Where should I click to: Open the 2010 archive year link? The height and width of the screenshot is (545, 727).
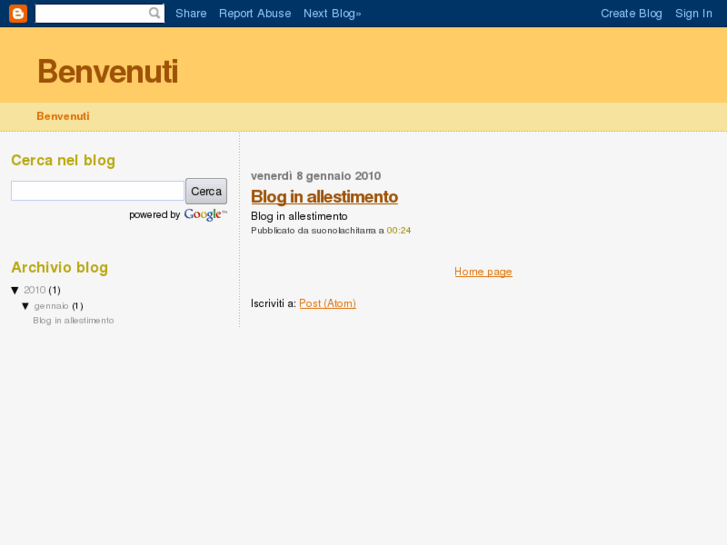35,290
